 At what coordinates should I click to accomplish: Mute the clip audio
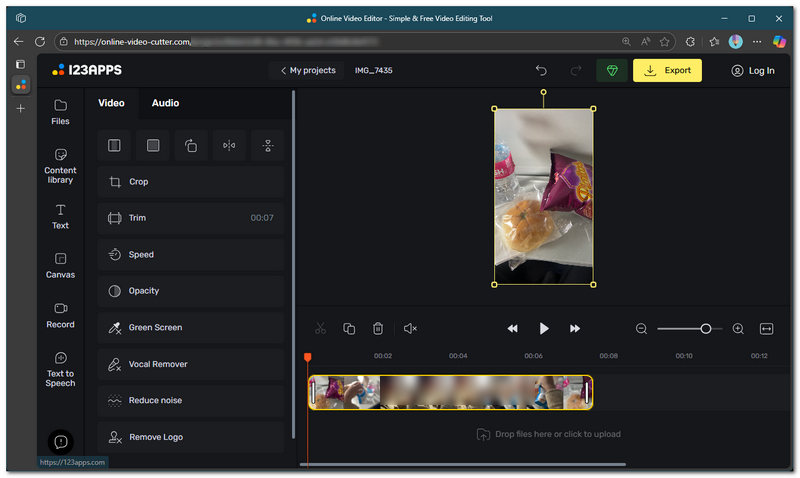click(x=410, y=328)
